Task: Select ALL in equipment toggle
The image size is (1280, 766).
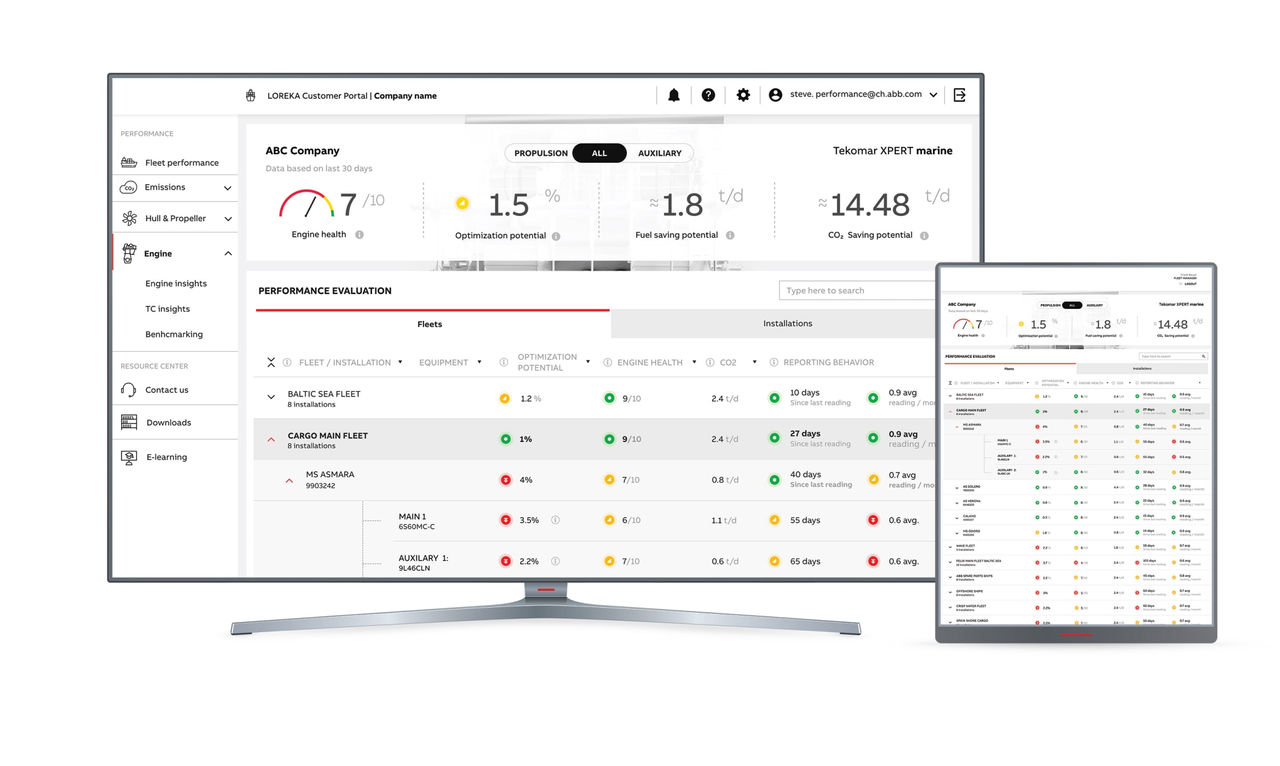Action: (599, 153)
